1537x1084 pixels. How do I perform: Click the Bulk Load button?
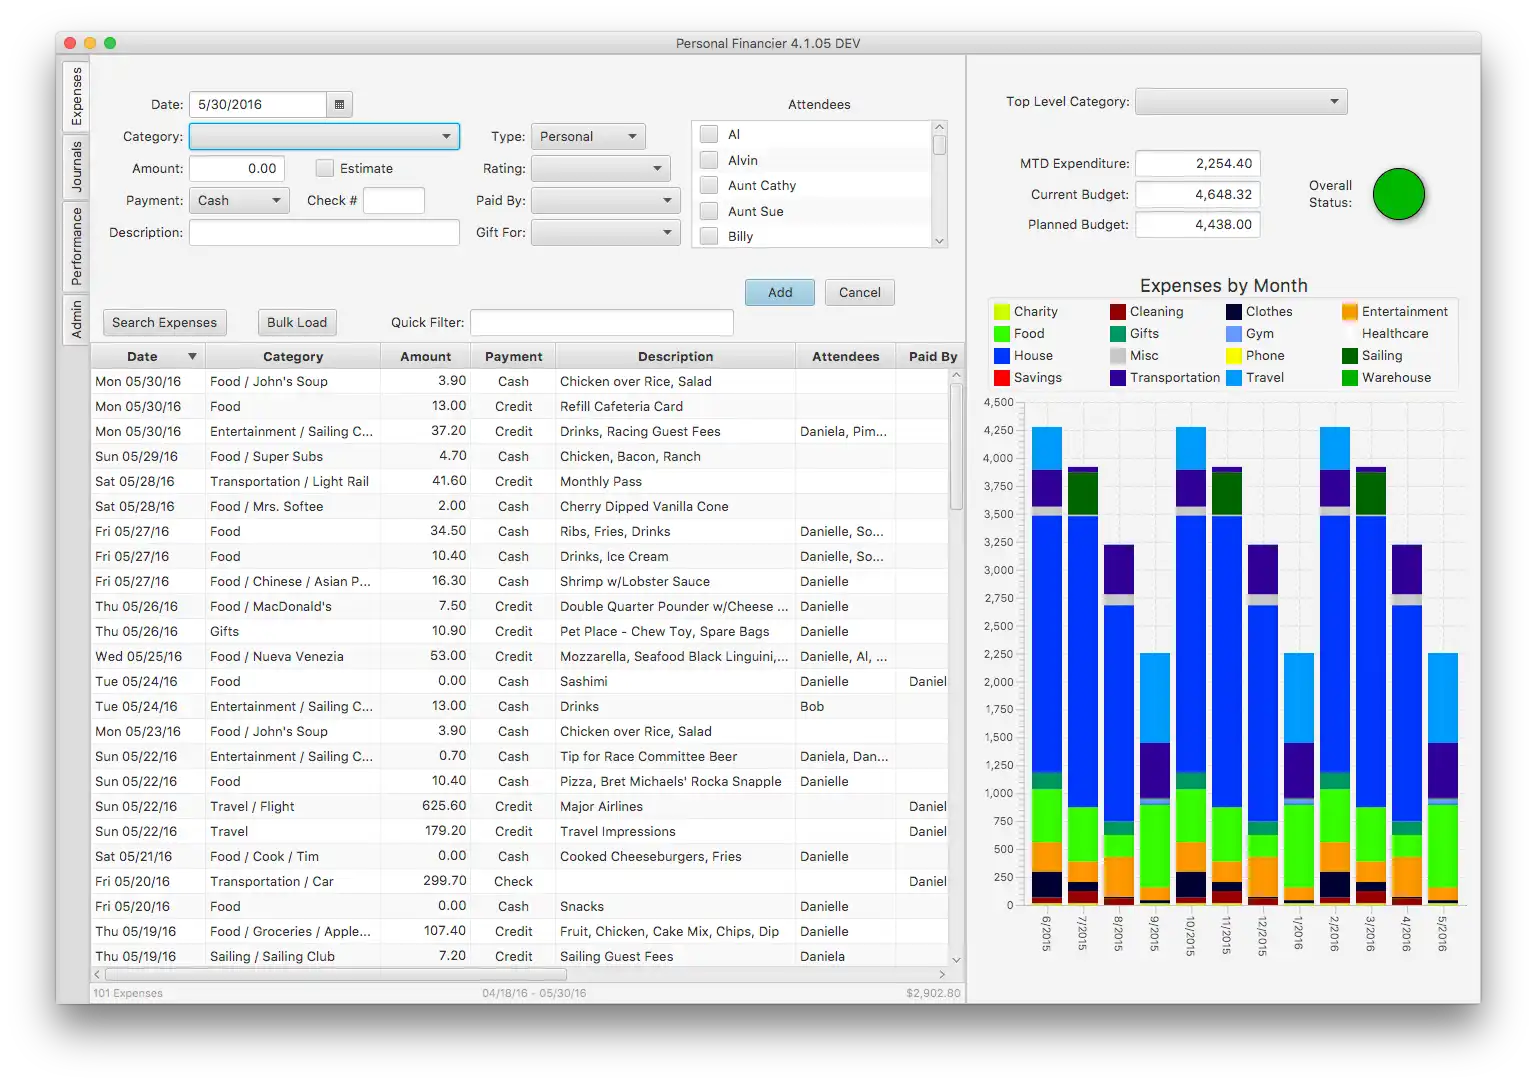click(297, 323)
